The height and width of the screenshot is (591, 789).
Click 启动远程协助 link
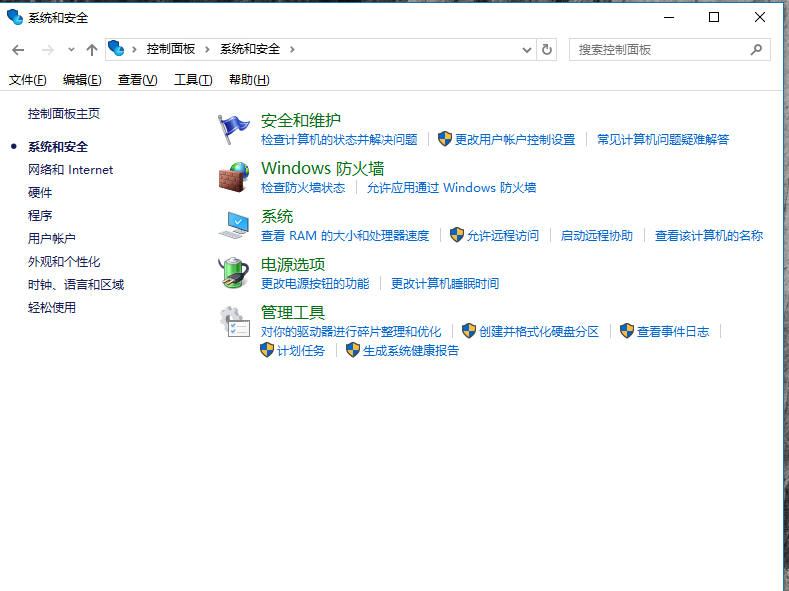[x=596, y=235]
